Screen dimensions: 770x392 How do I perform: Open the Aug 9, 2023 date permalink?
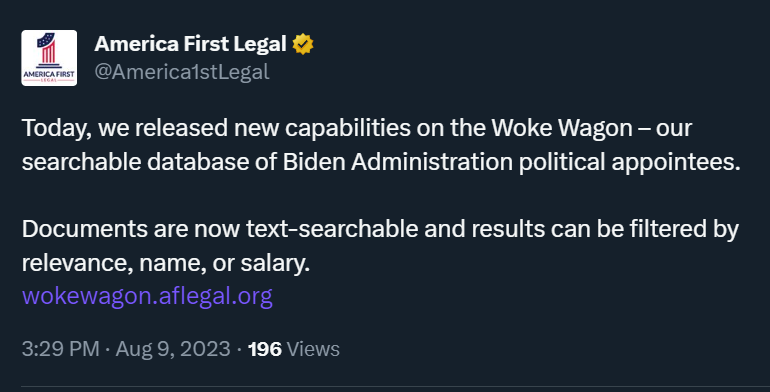(x=173, y=349)
